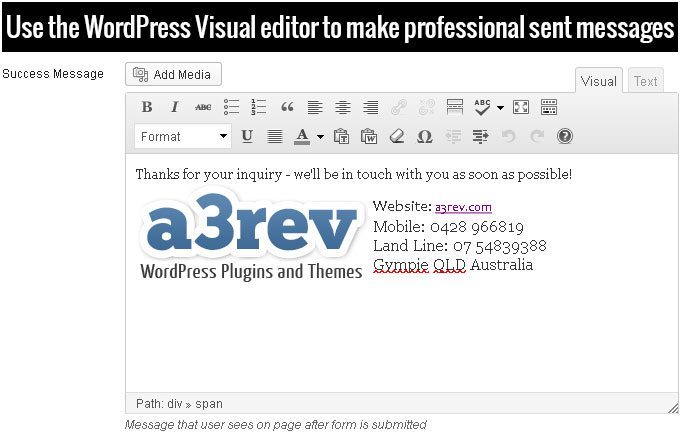Toggle the kitchen sink toolbar

point(549,107)
